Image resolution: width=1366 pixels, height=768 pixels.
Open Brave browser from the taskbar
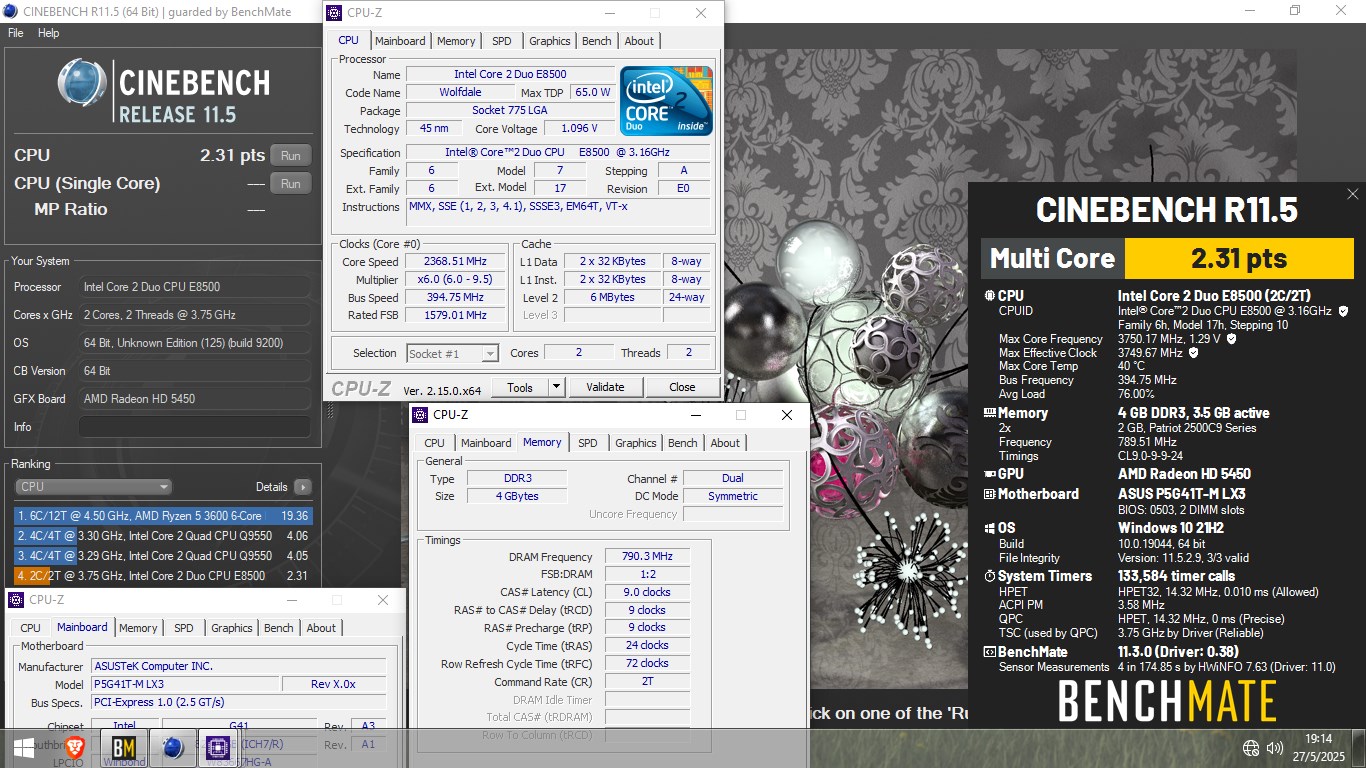click(x=76, y=747)
